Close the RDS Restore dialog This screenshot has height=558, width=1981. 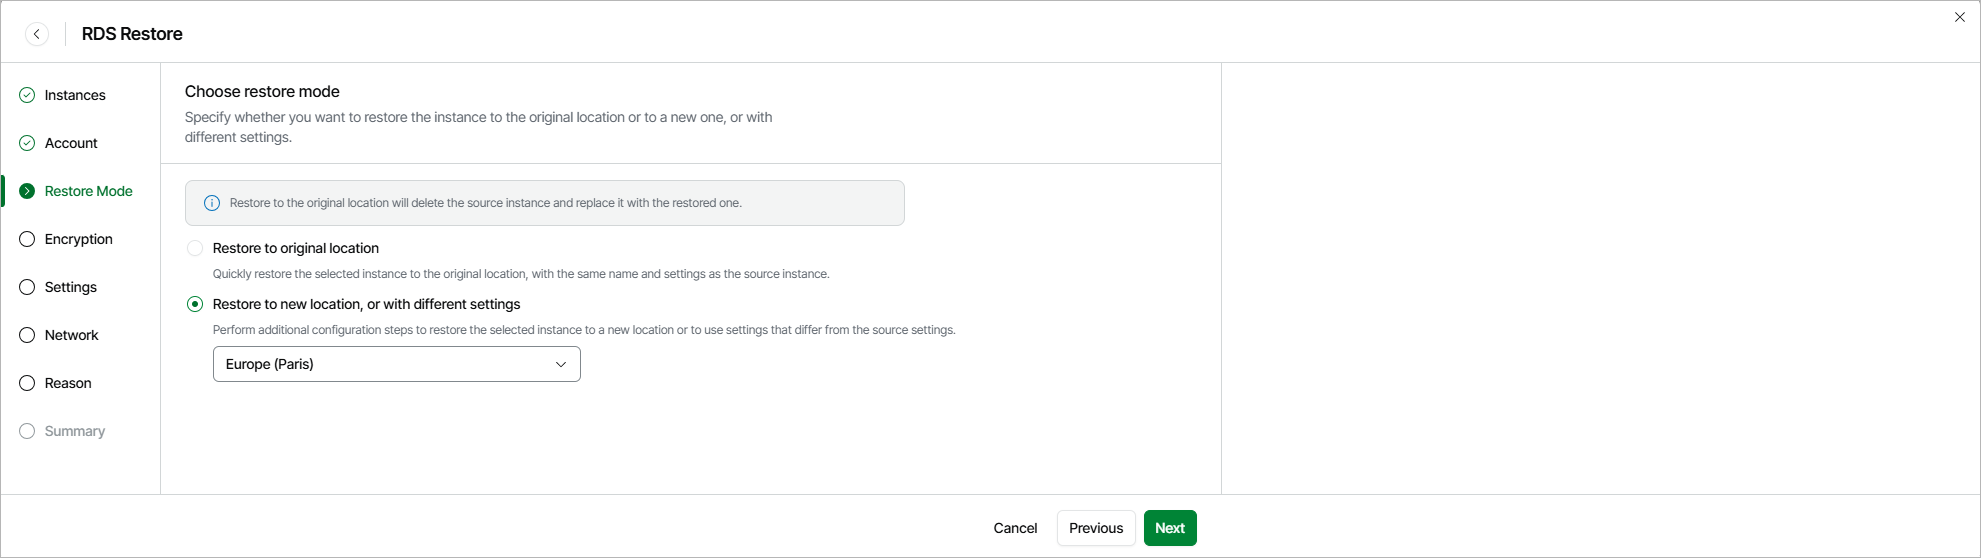tap(1960, 17)
